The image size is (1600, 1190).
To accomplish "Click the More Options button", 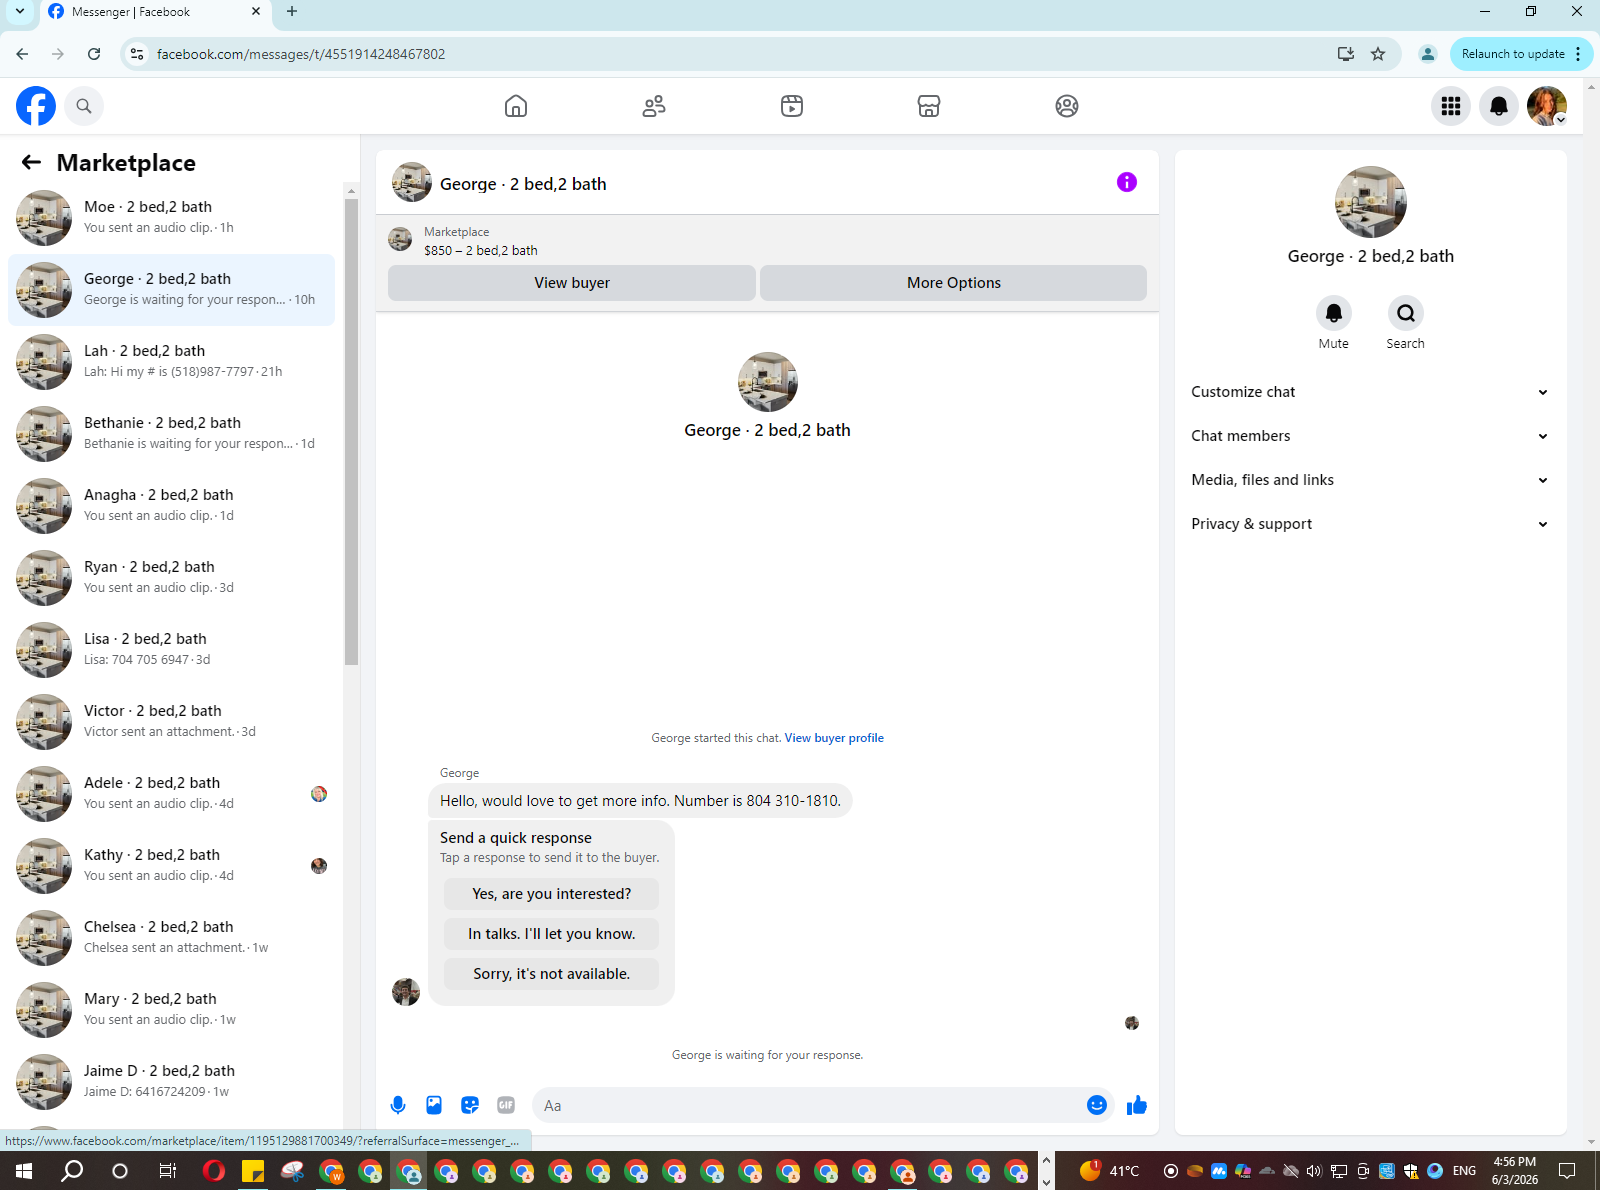I will tap(953, 283).
